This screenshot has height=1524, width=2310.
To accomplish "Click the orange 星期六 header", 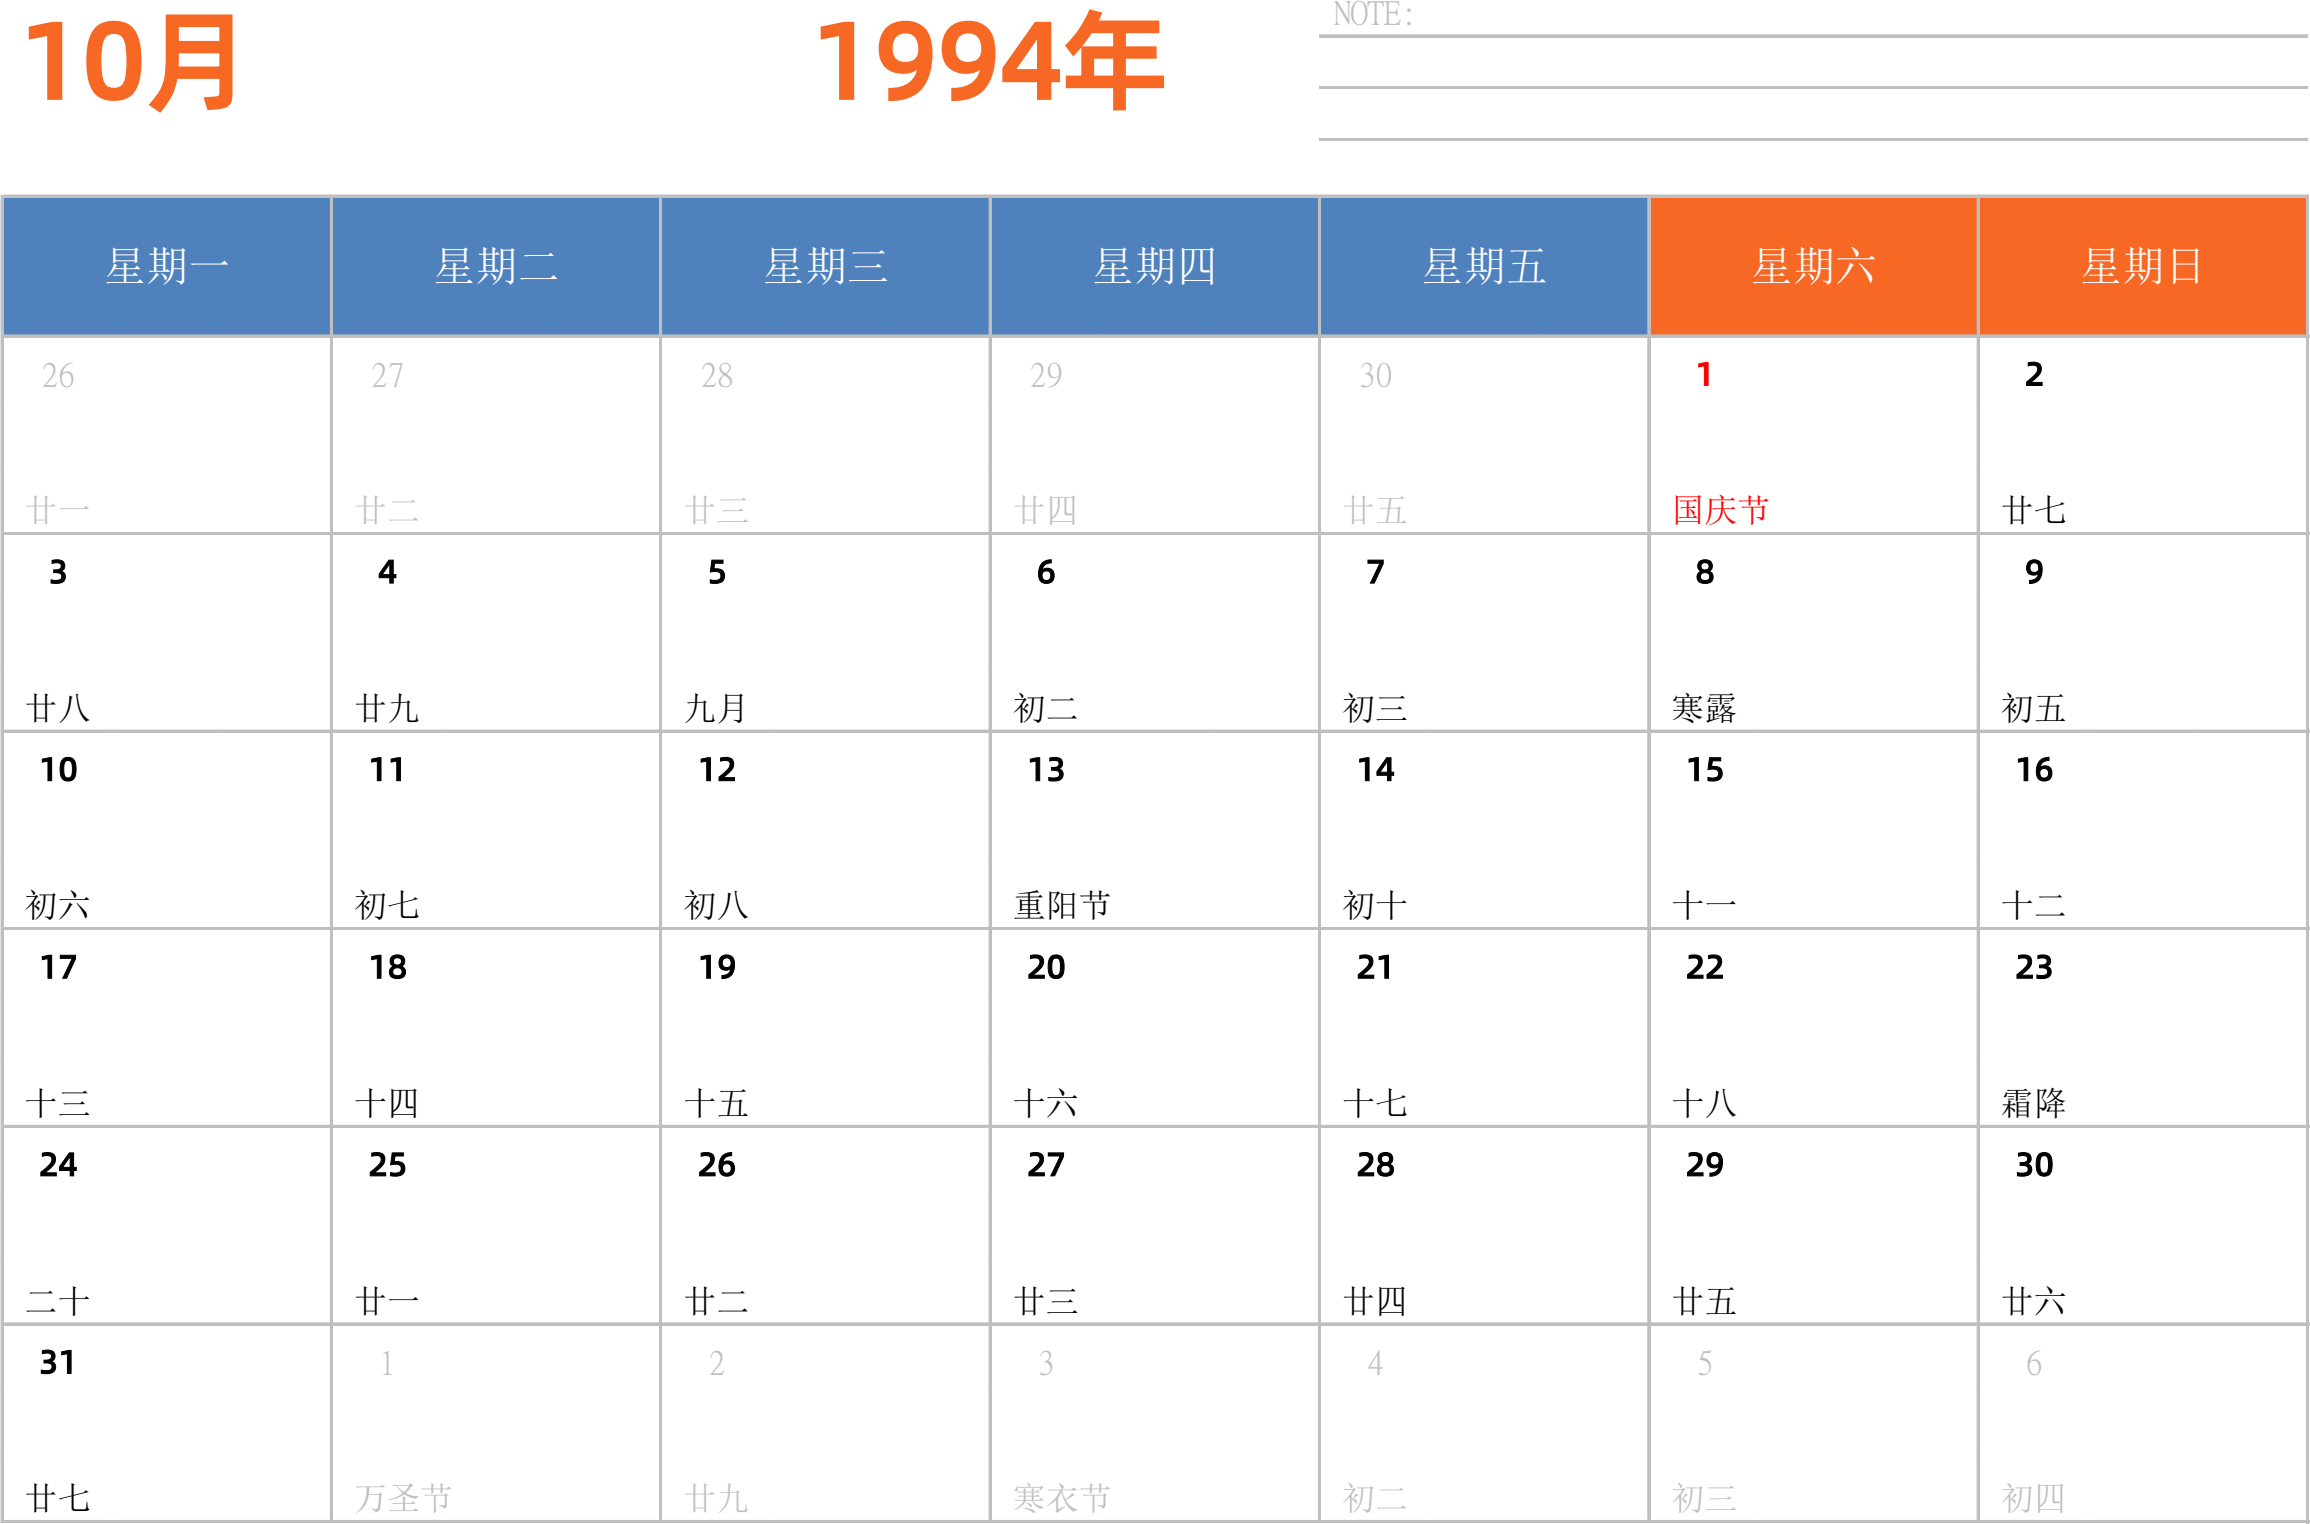I will (x=1813, y=266).
